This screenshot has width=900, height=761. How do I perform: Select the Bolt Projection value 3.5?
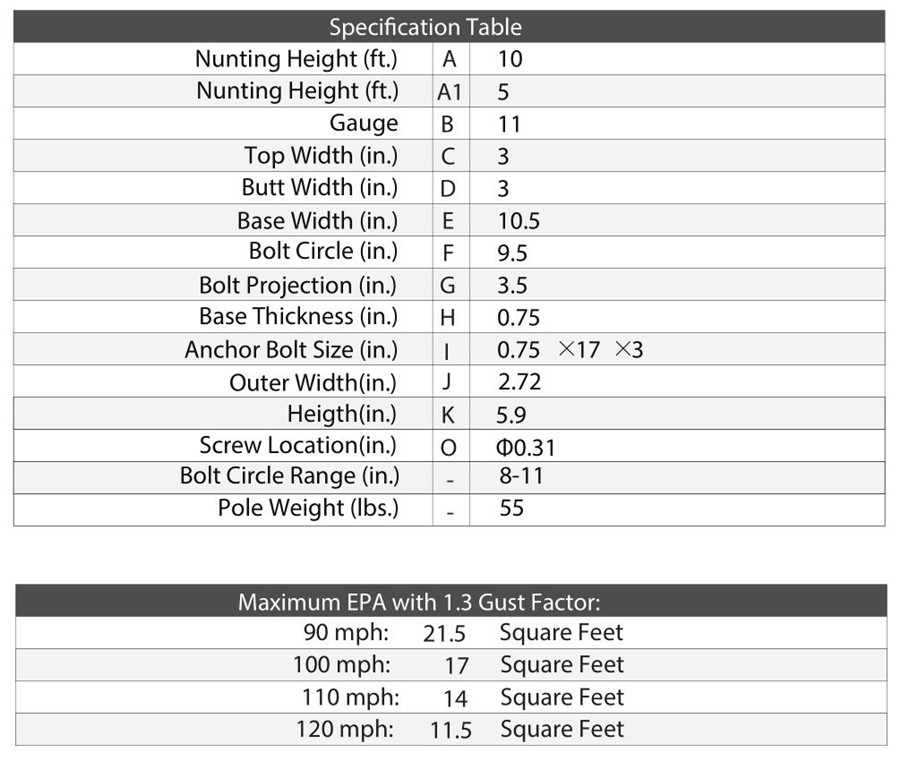[x=512, y=286]
